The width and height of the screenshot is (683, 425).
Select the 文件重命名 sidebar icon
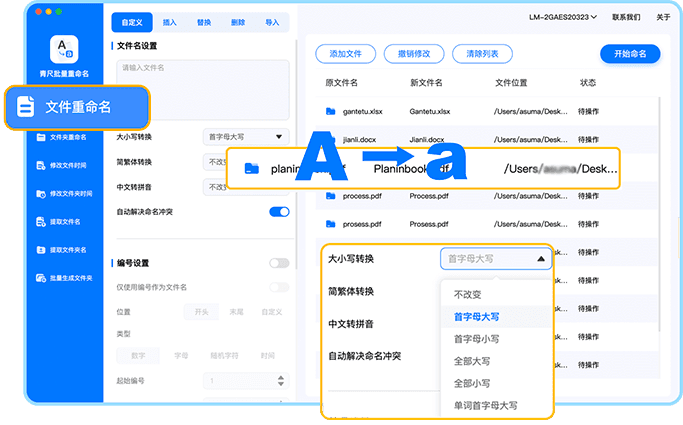(x=26, y=107)
